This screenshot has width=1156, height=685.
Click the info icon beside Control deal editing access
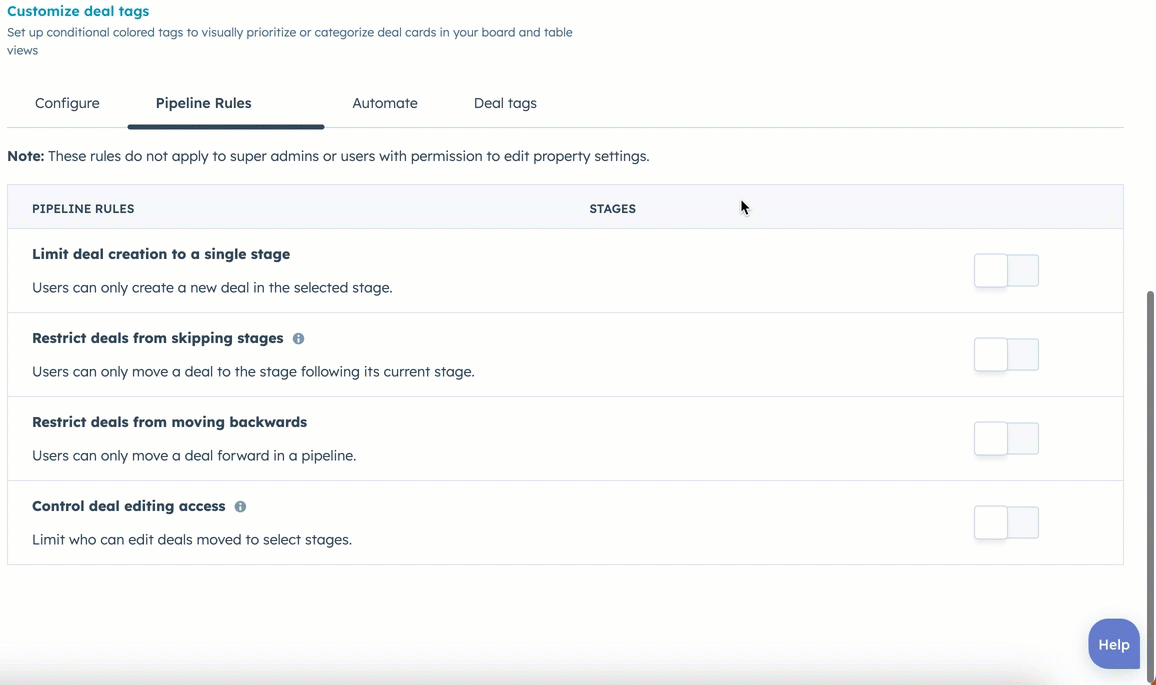click(x=240, y=506)
